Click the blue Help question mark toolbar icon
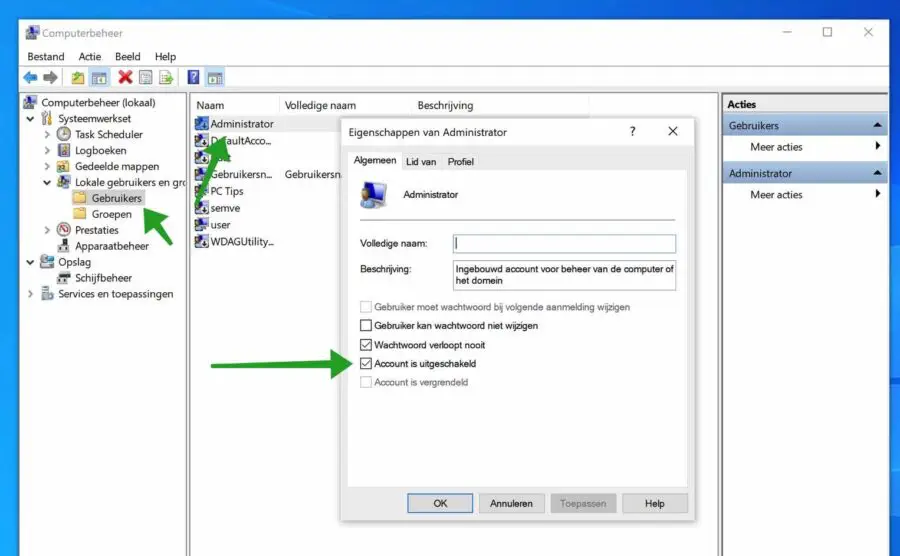900x556 pixels. coord(193,77)
